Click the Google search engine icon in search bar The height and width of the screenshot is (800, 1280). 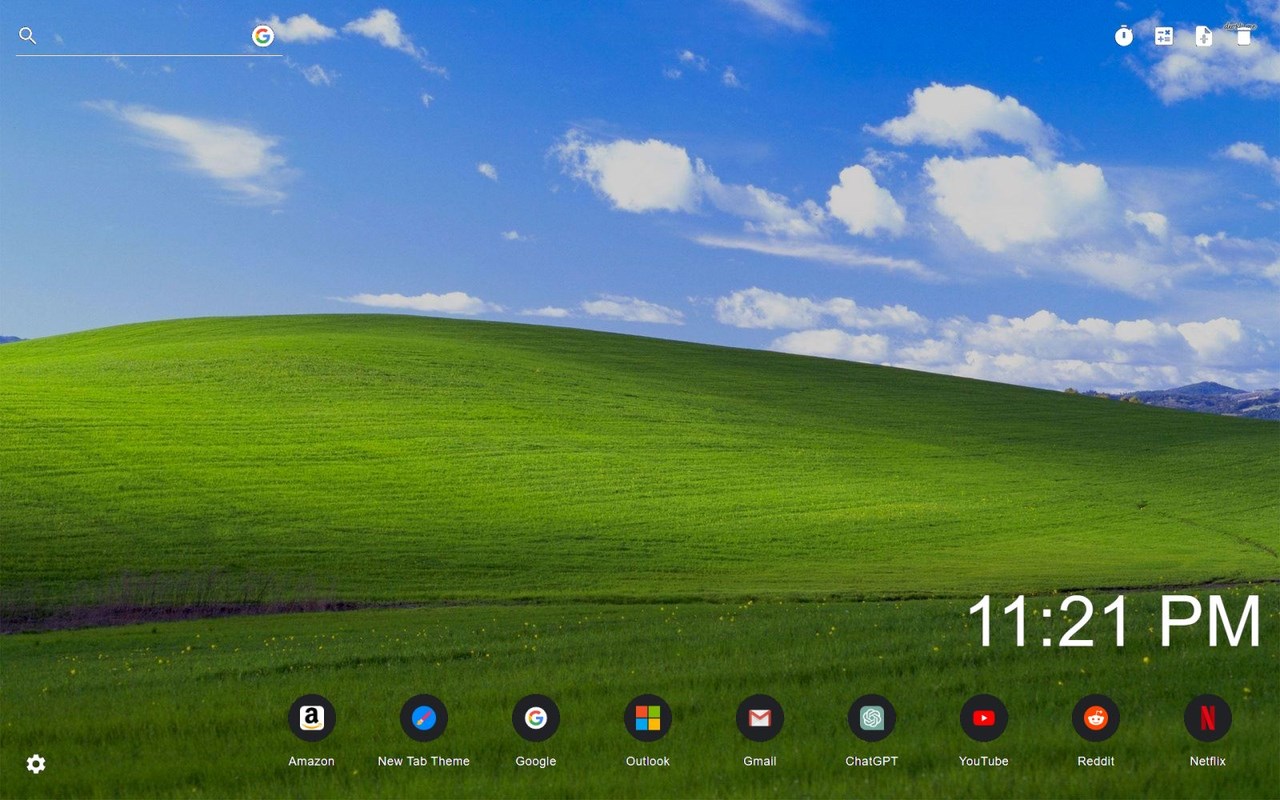263,36
